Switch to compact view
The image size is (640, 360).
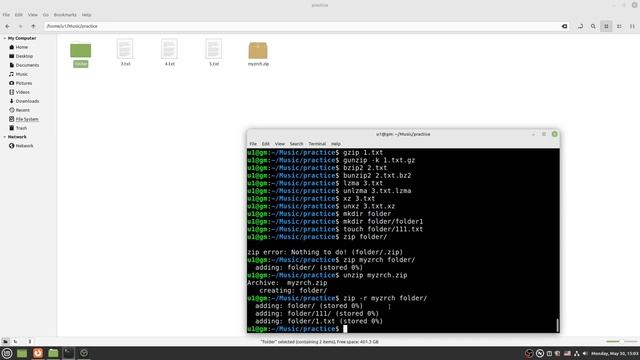pos(632,26)
